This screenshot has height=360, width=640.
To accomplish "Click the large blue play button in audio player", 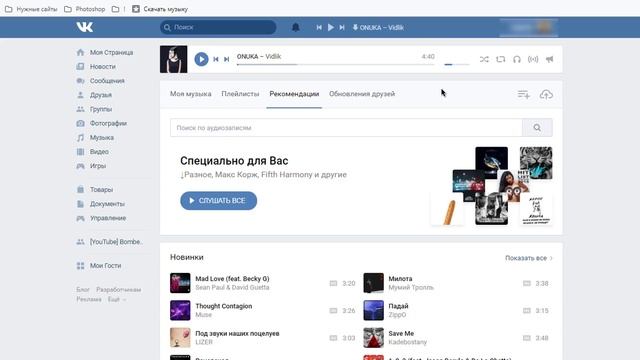I will pos(201,59).
